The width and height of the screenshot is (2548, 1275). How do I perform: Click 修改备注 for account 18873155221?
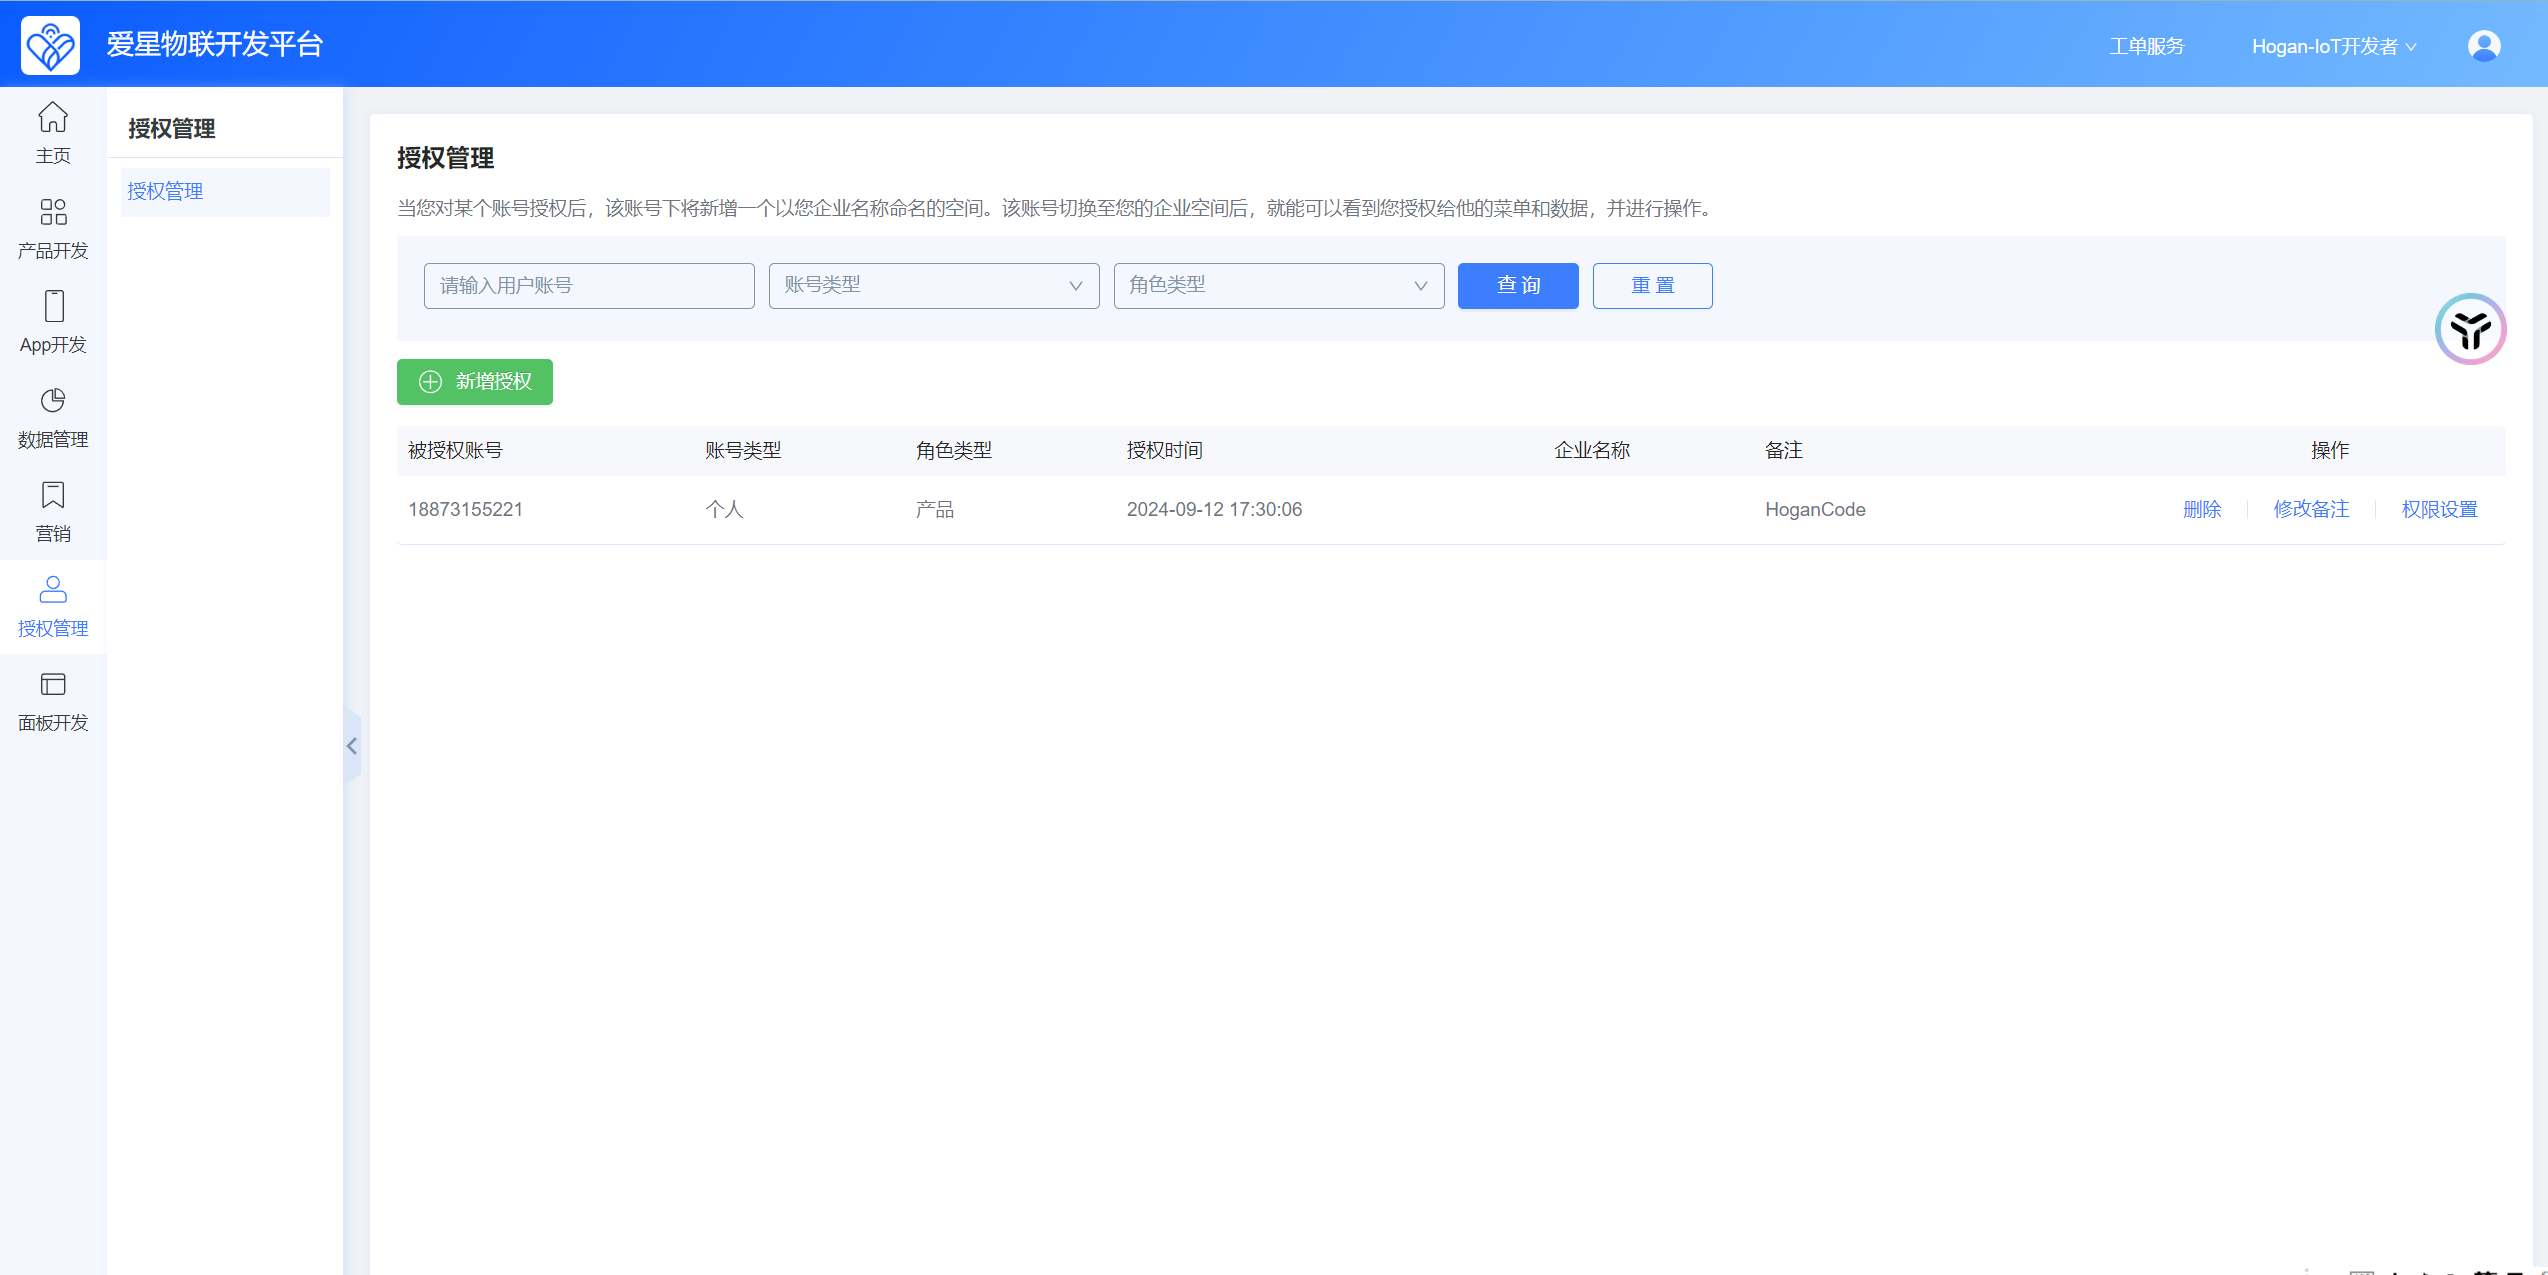pos(2311,509)
